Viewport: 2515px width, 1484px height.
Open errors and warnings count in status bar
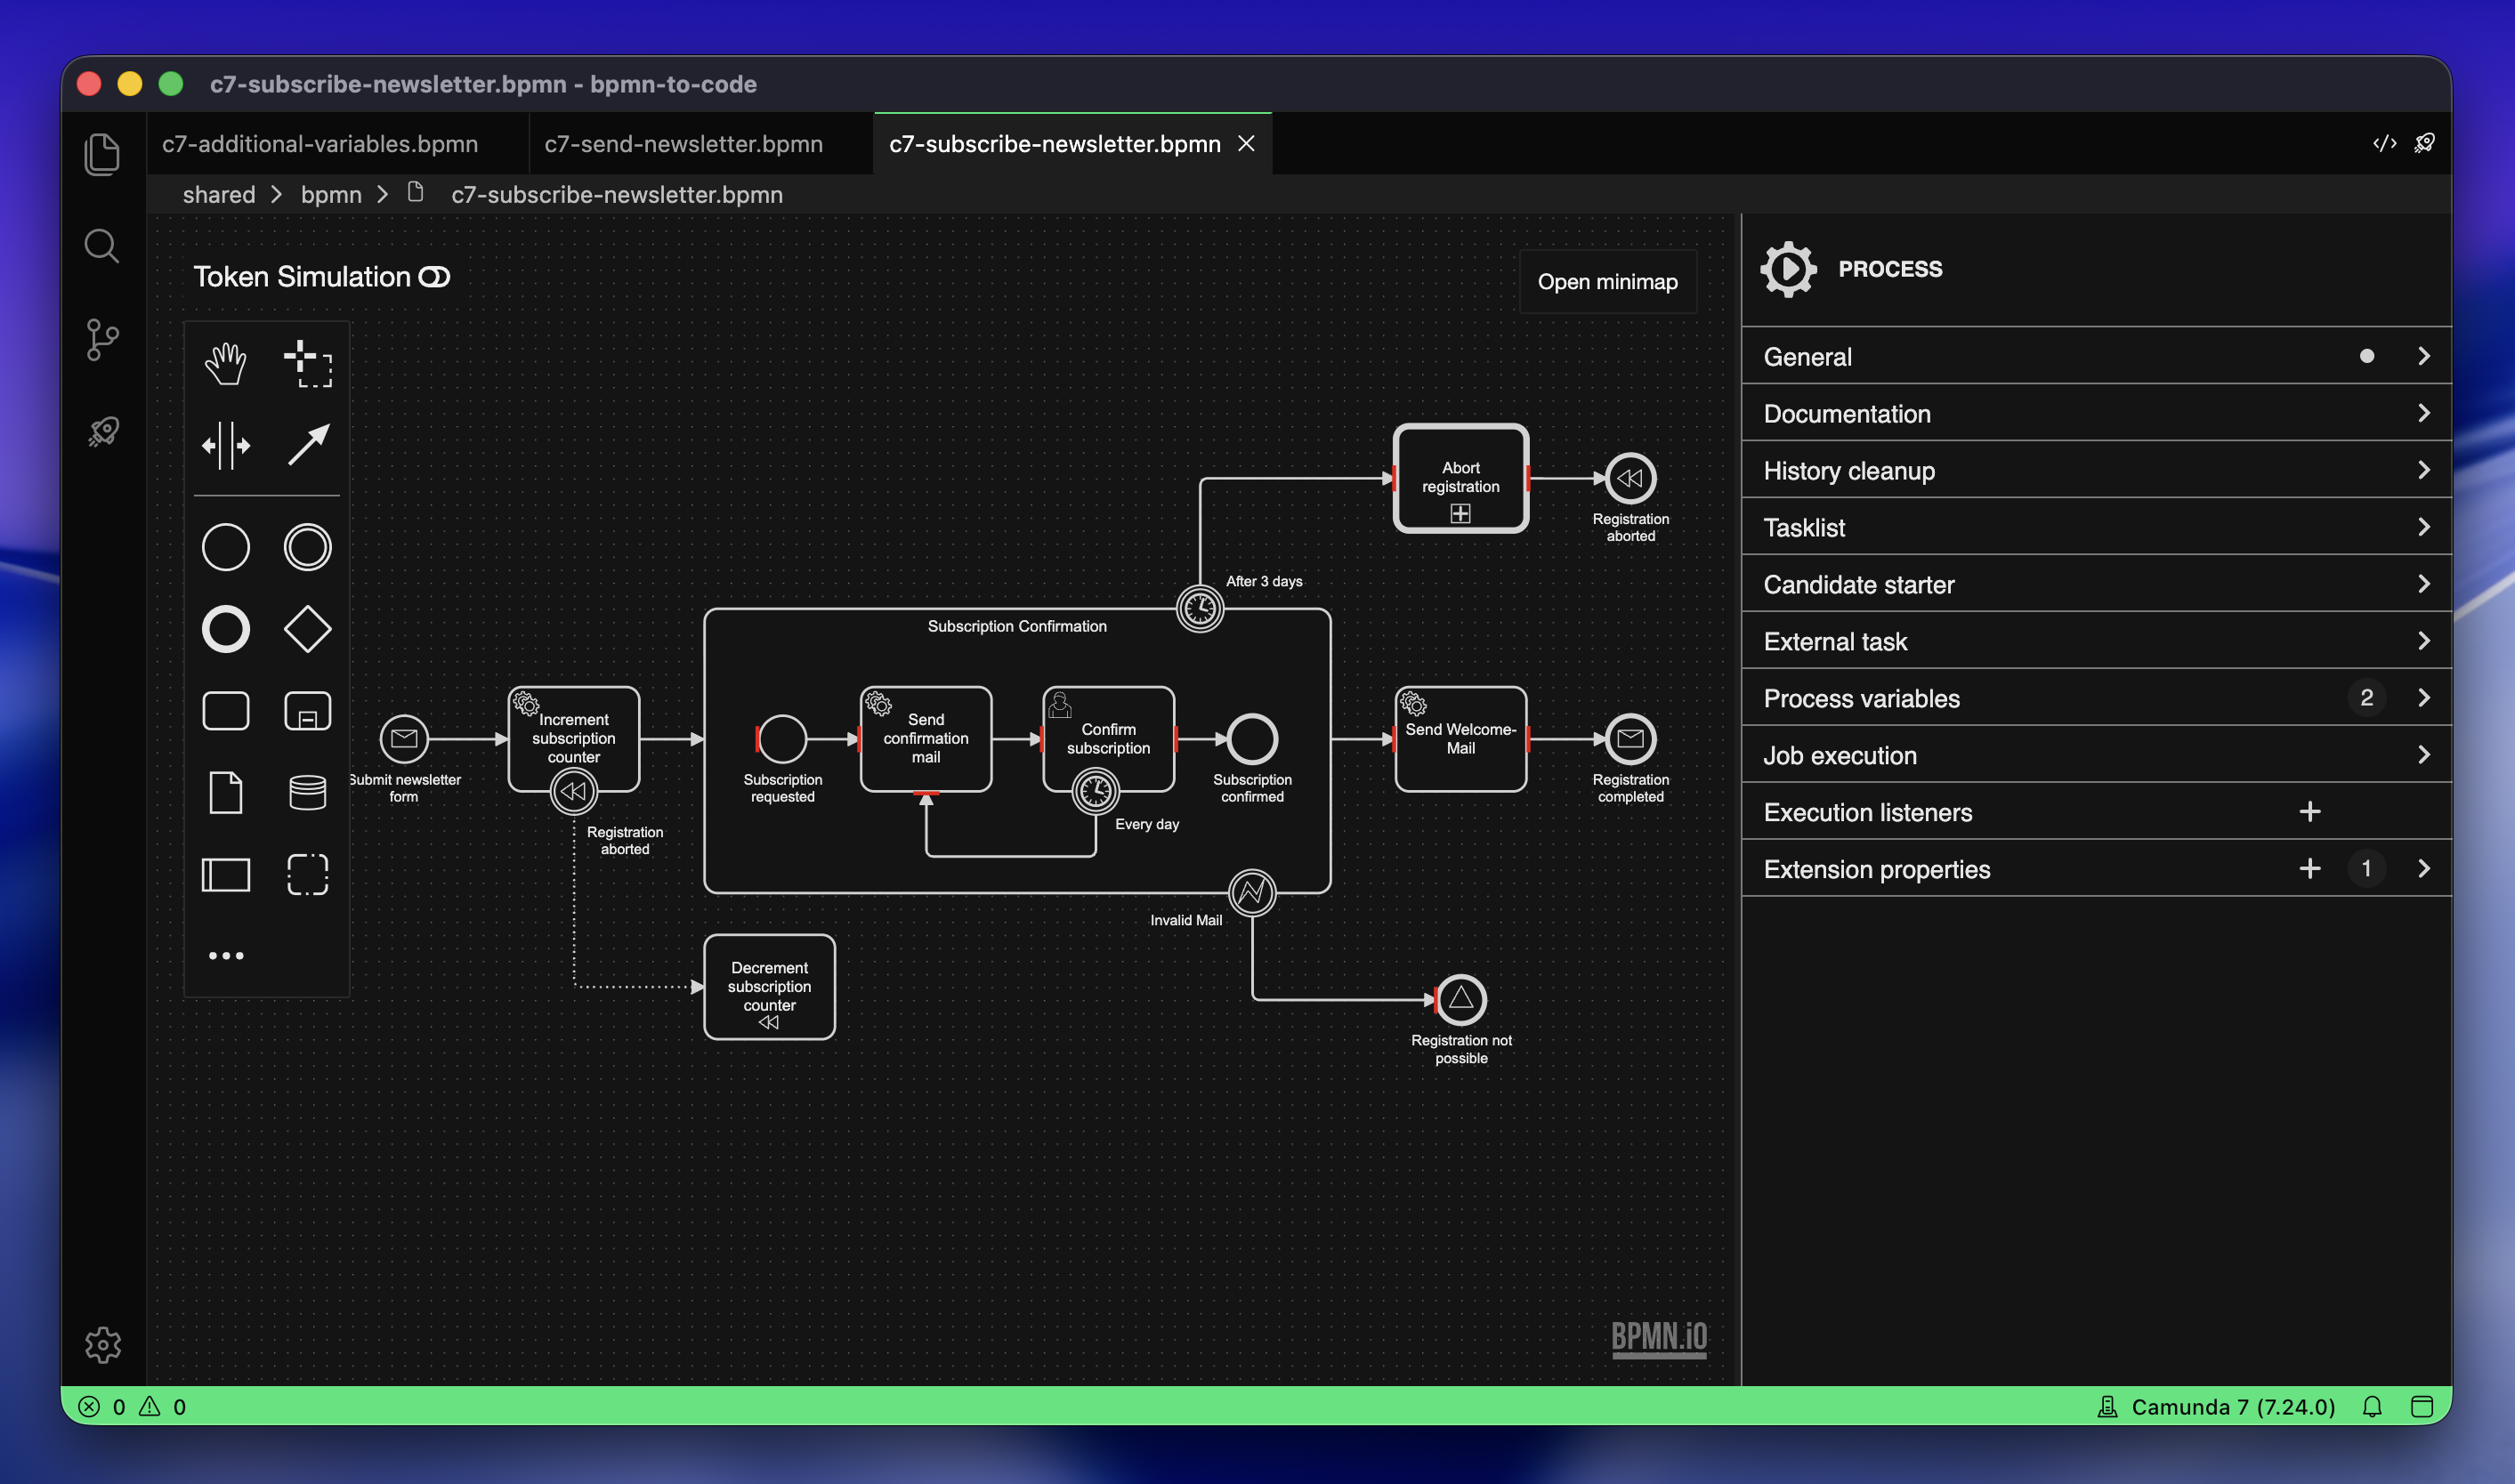coord(132,1407)
